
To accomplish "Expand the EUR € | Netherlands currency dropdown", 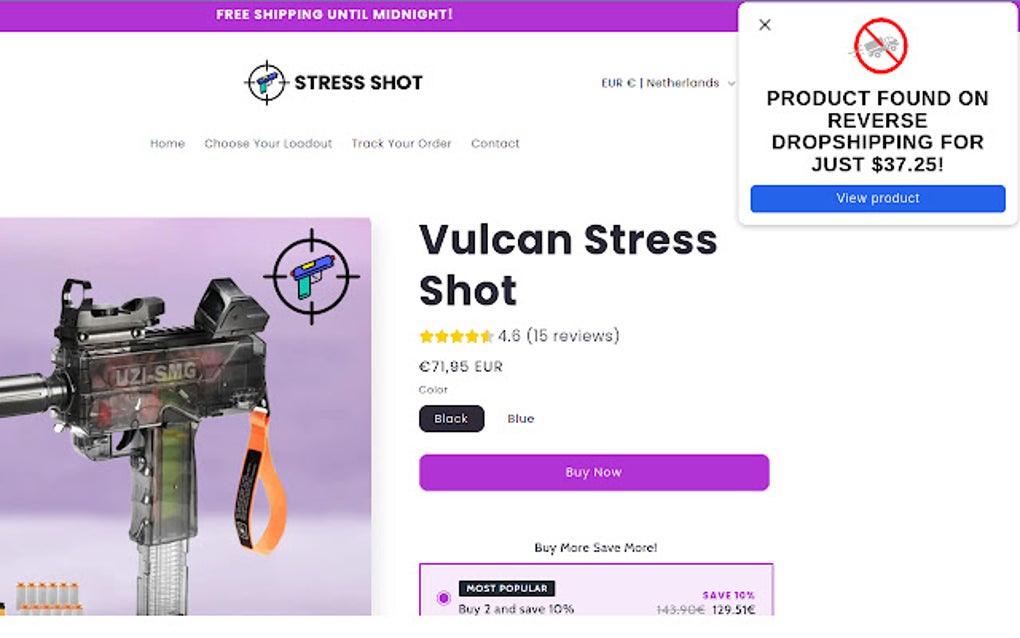I will (x=667, y=83).
